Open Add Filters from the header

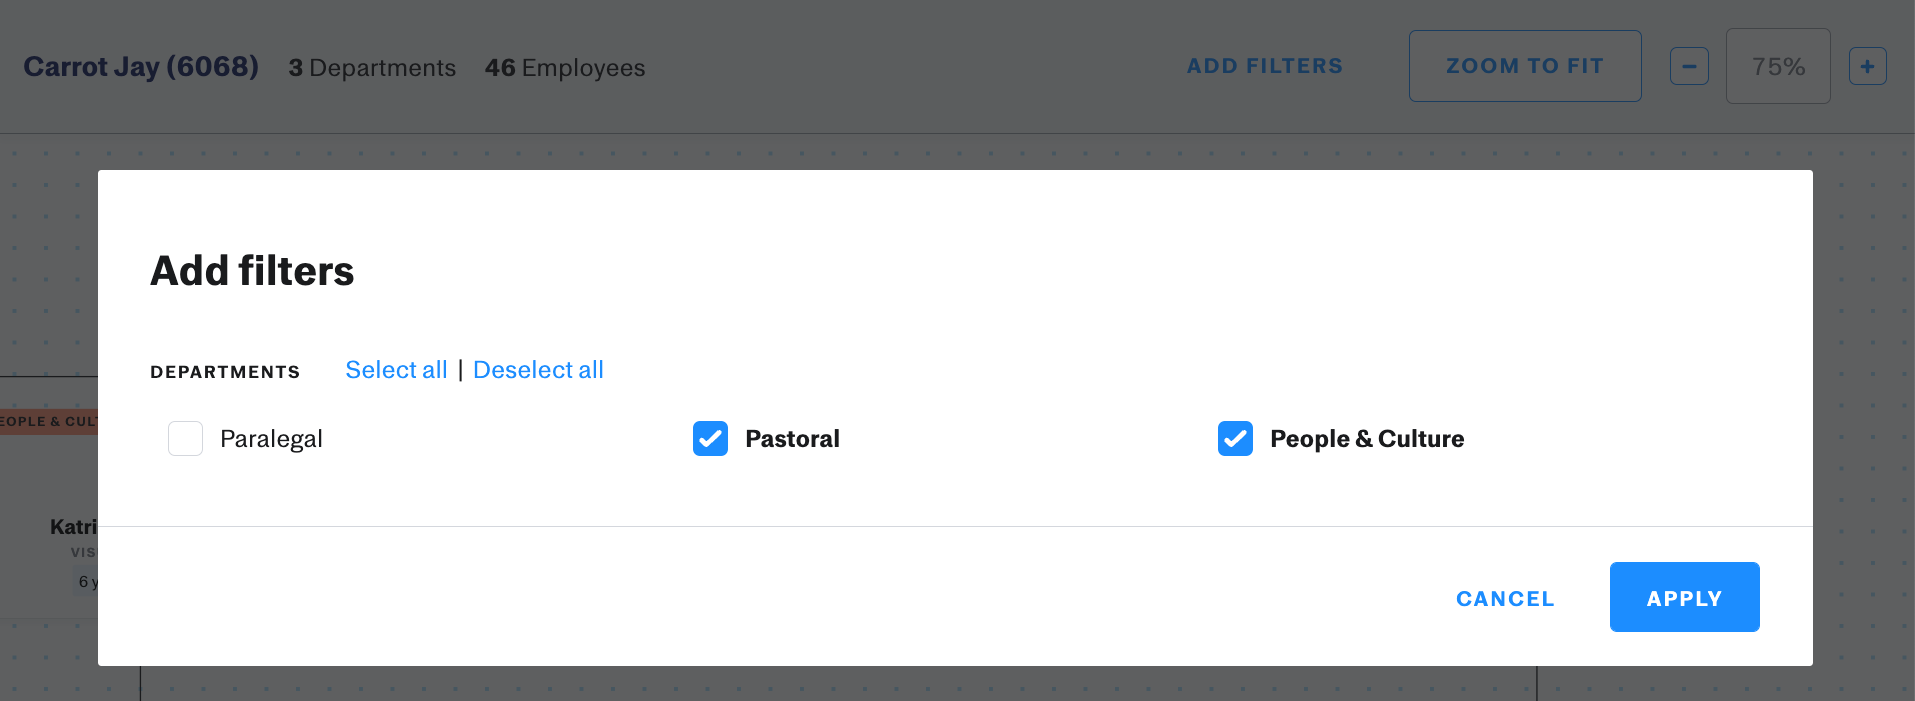tap(1264, 66)
